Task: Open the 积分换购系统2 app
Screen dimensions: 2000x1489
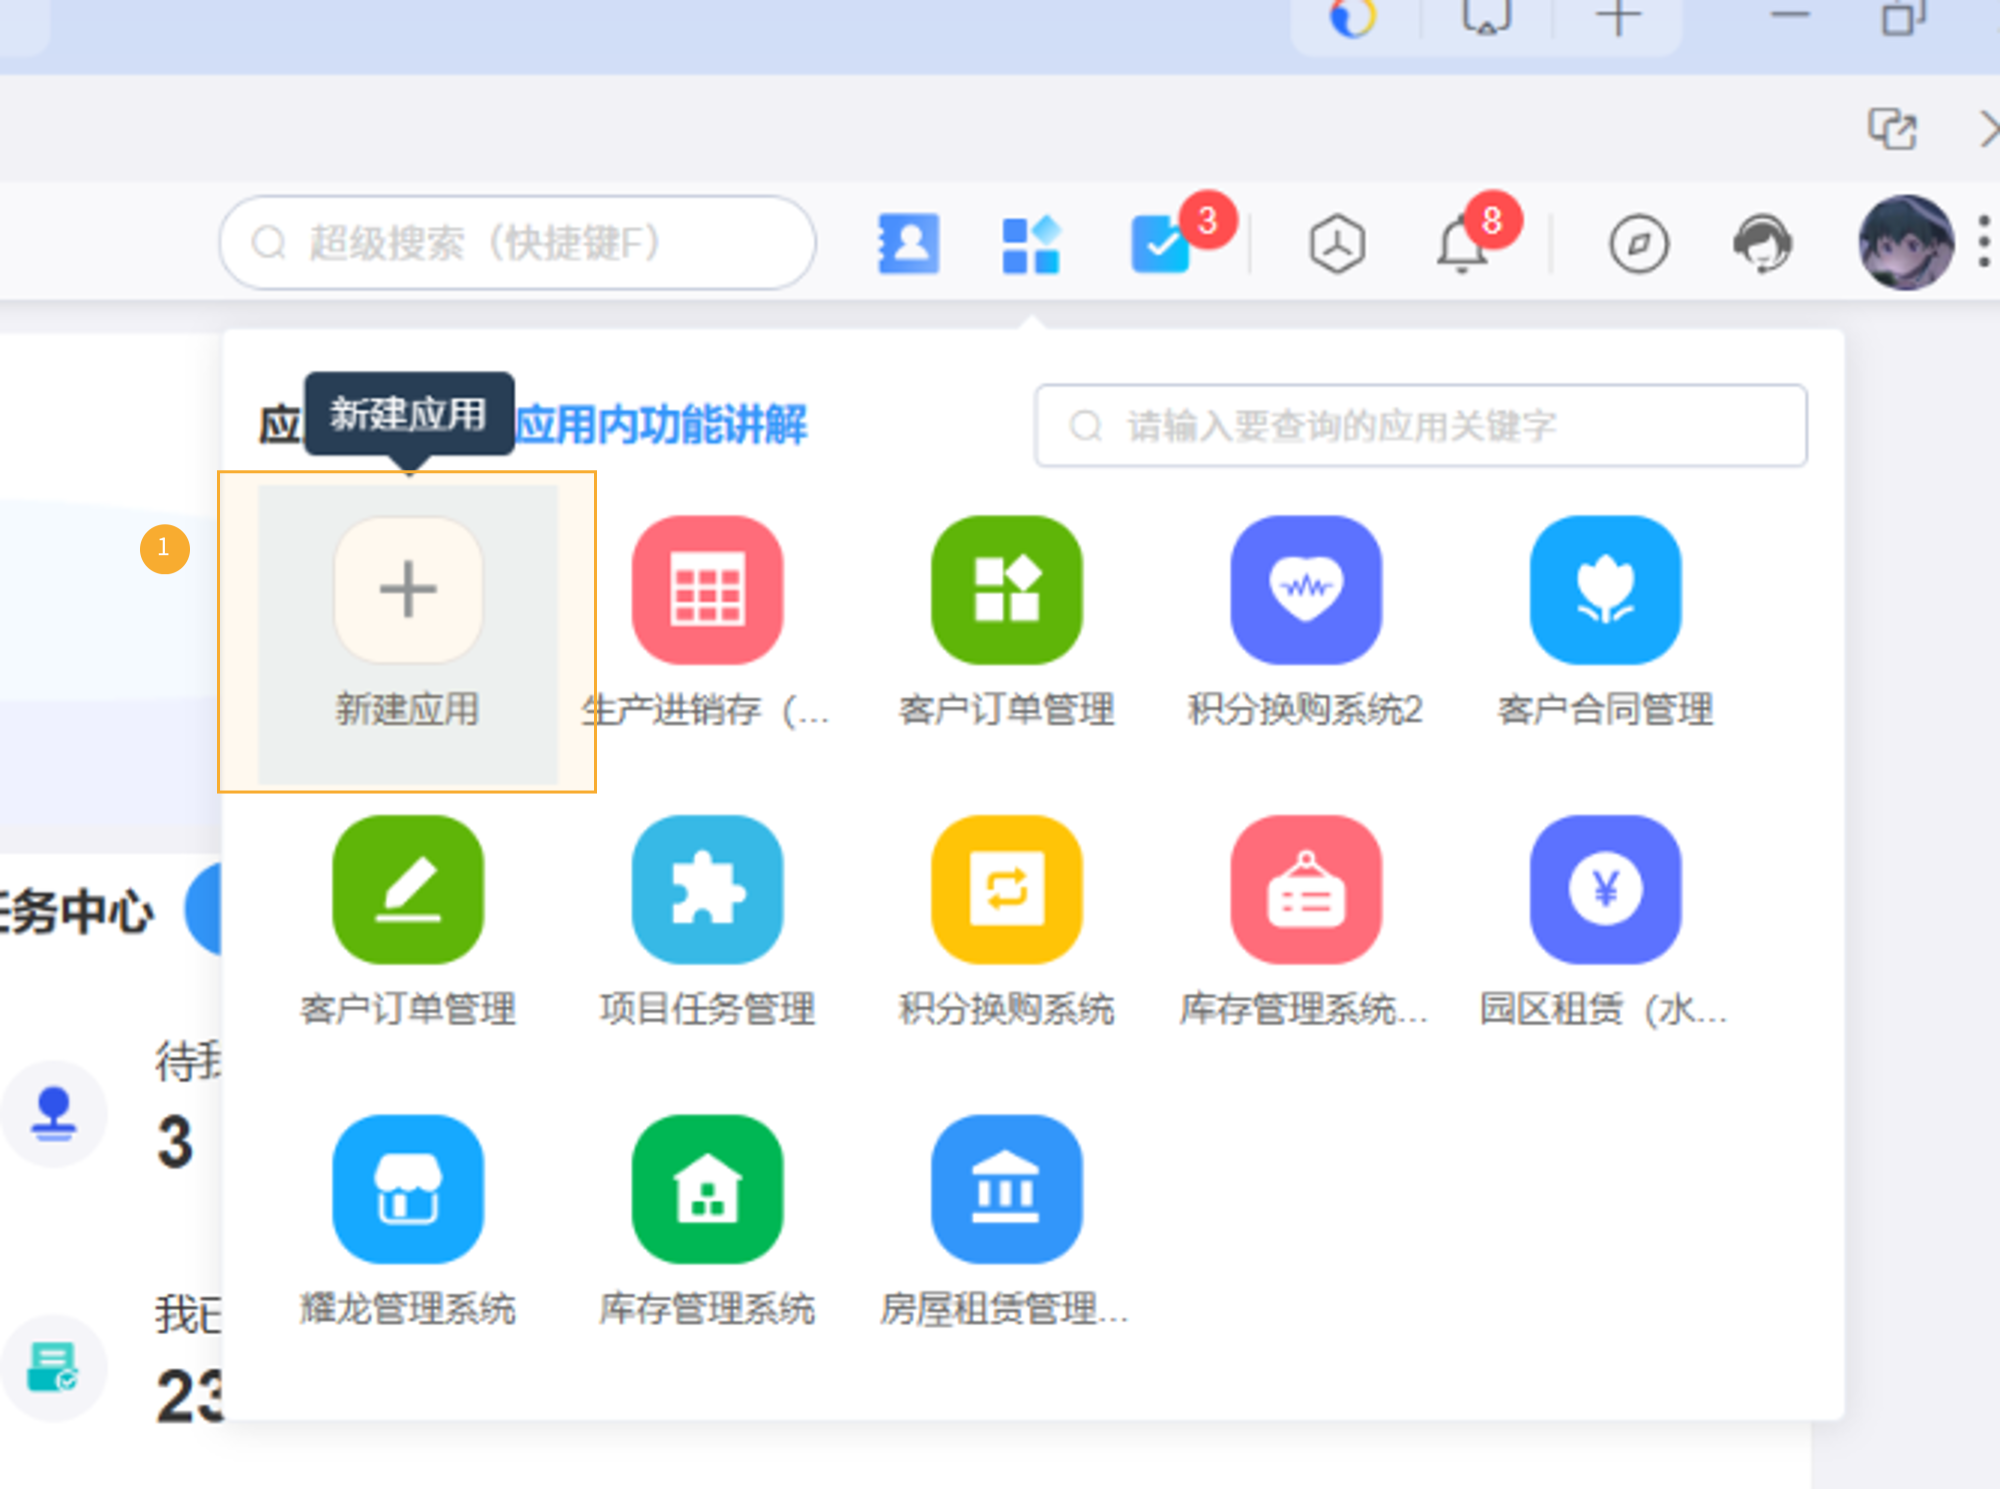Action: pos(1305,590)
